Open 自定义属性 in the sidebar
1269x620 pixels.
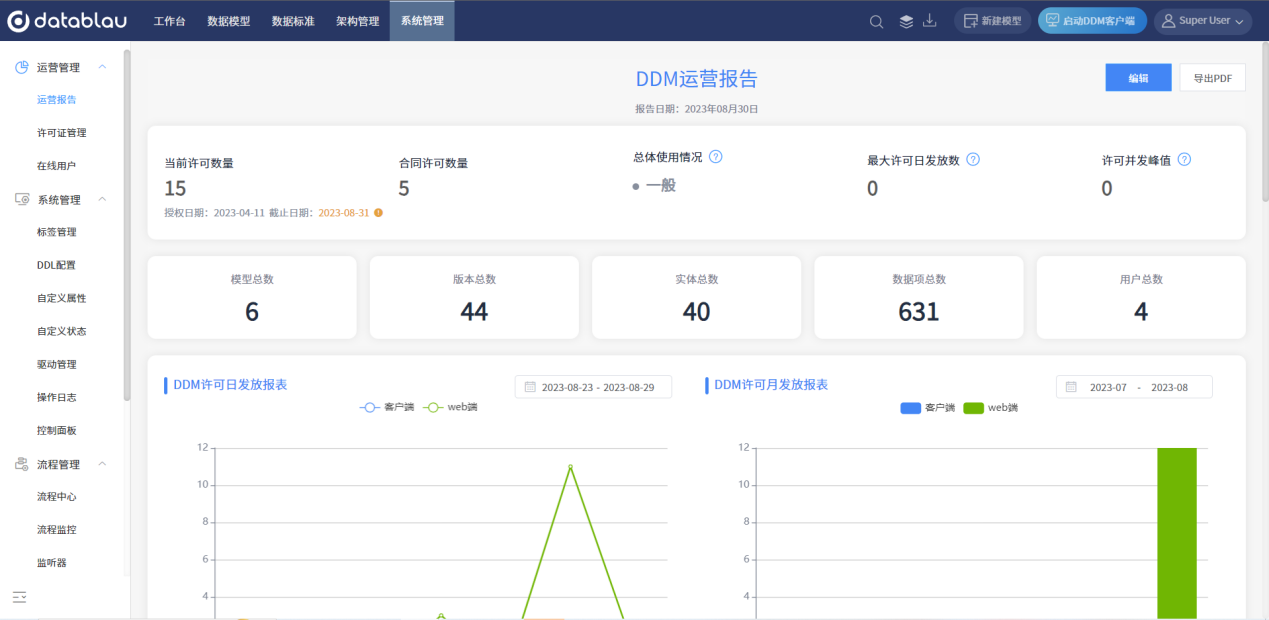(62, 298)
